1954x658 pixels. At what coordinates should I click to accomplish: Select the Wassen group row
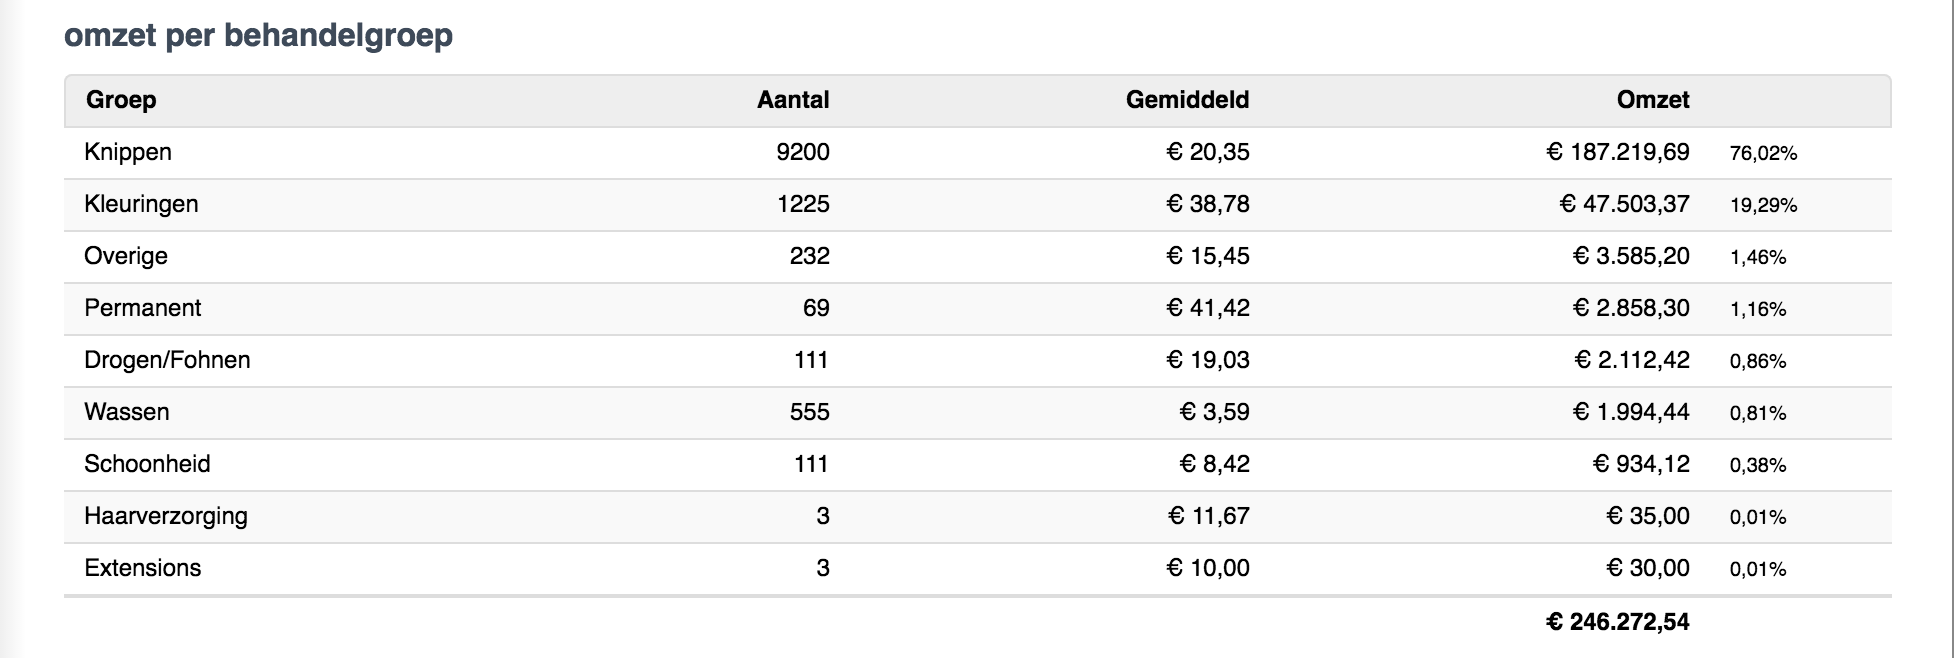(127, 412)
